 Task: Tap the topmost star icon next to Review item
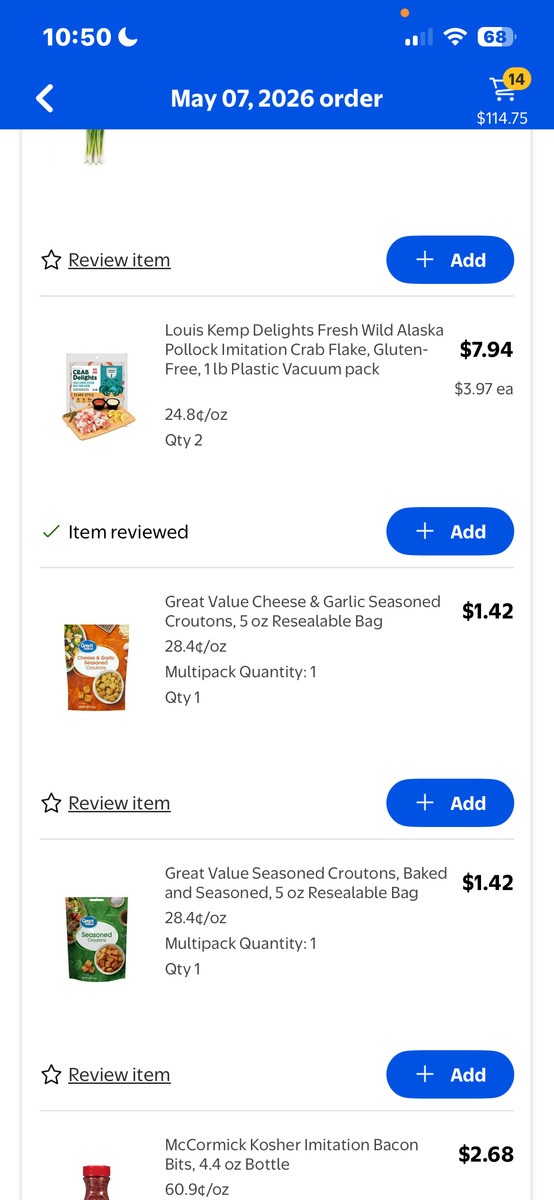pyautogui.click(x=51, y=260)
